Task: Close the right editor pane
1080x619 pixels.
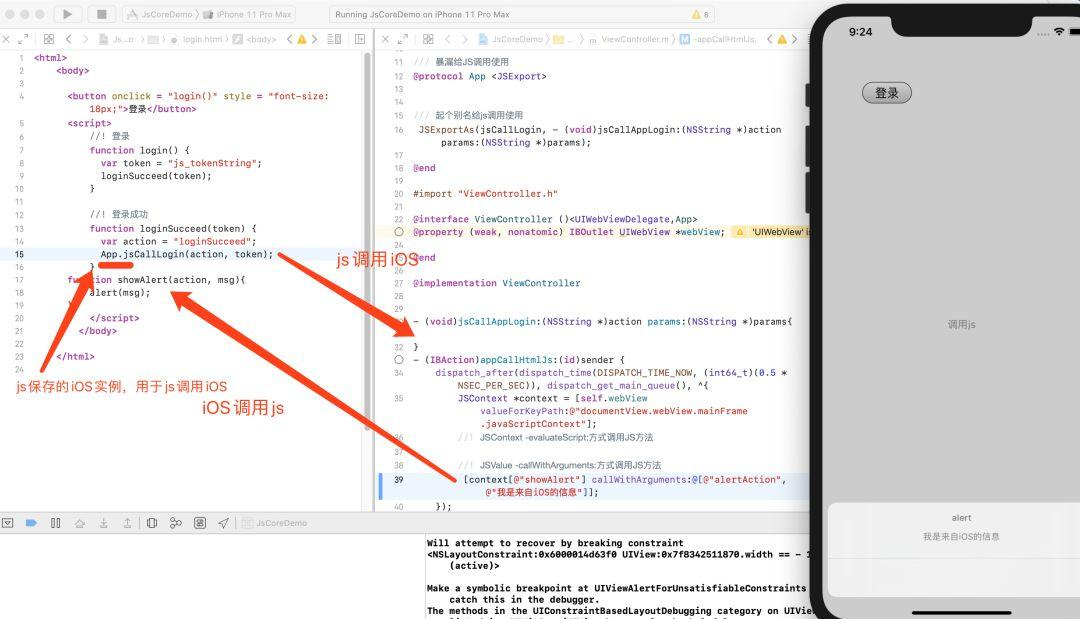Action: point(385,39)
